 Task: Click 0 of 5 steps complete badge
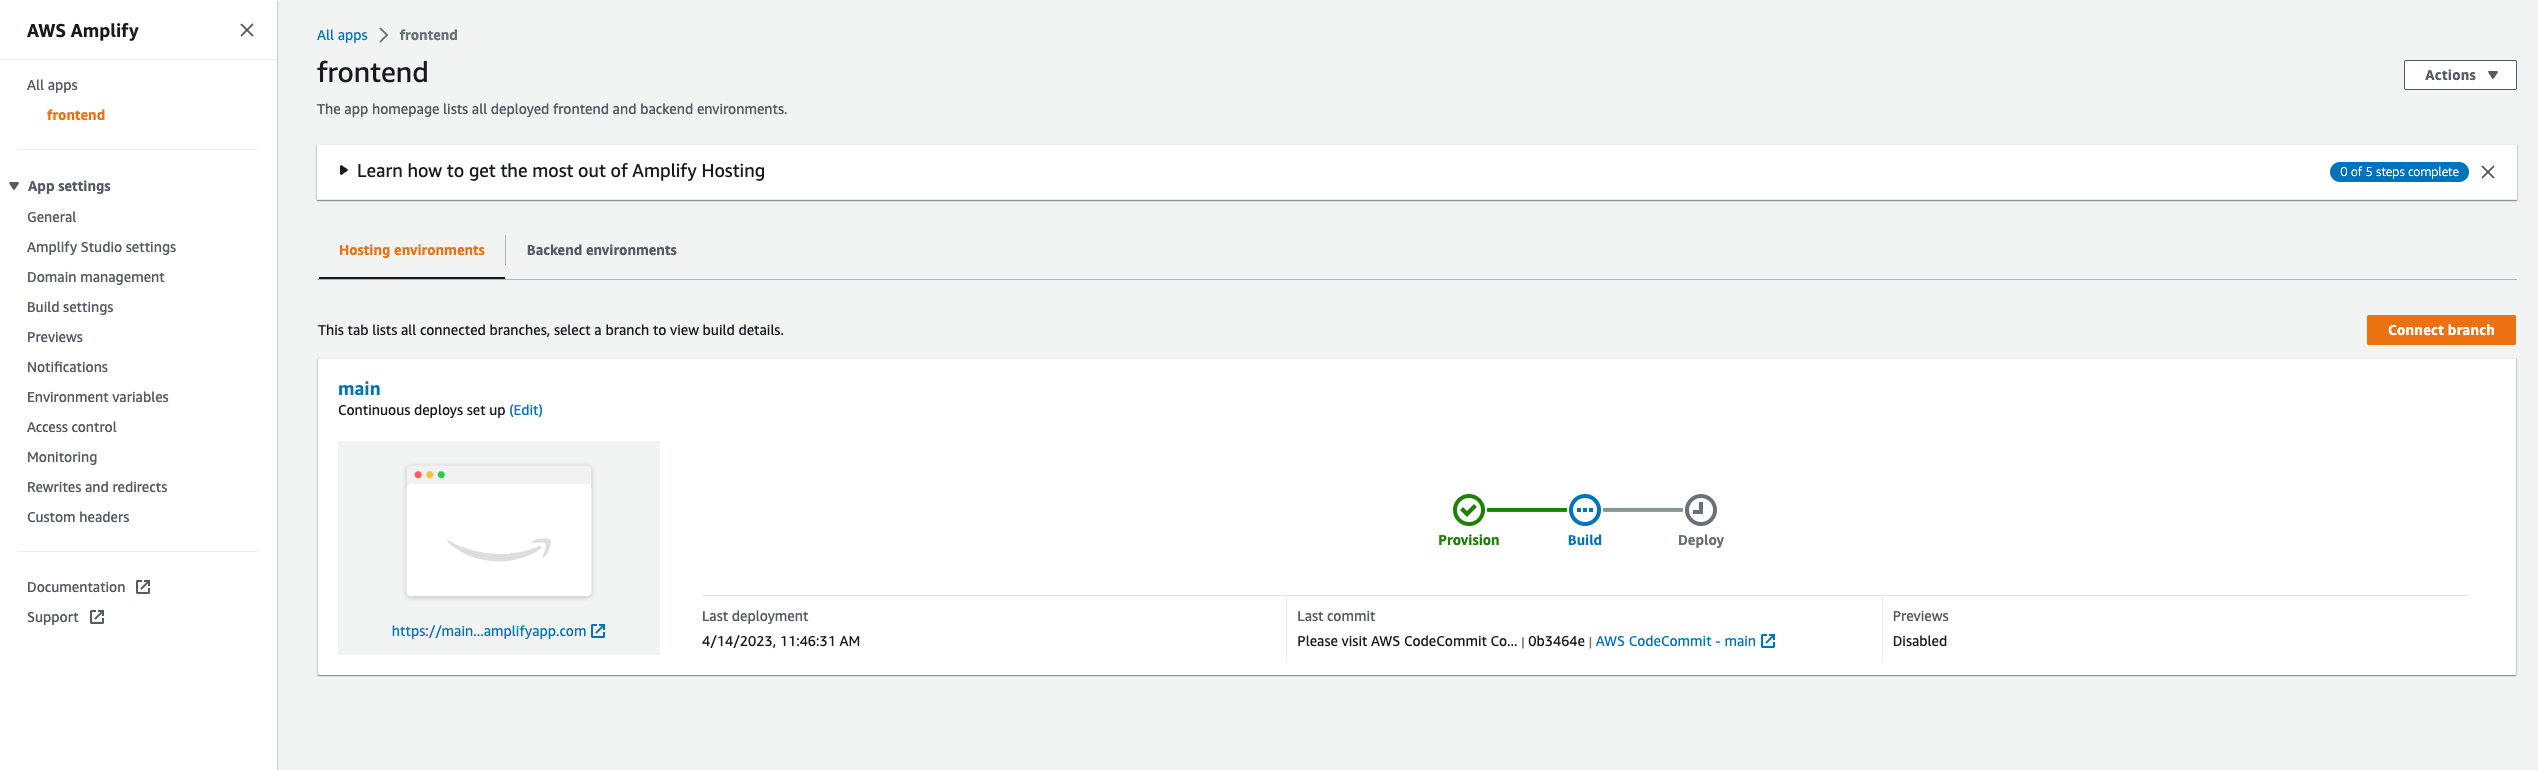2399,172
